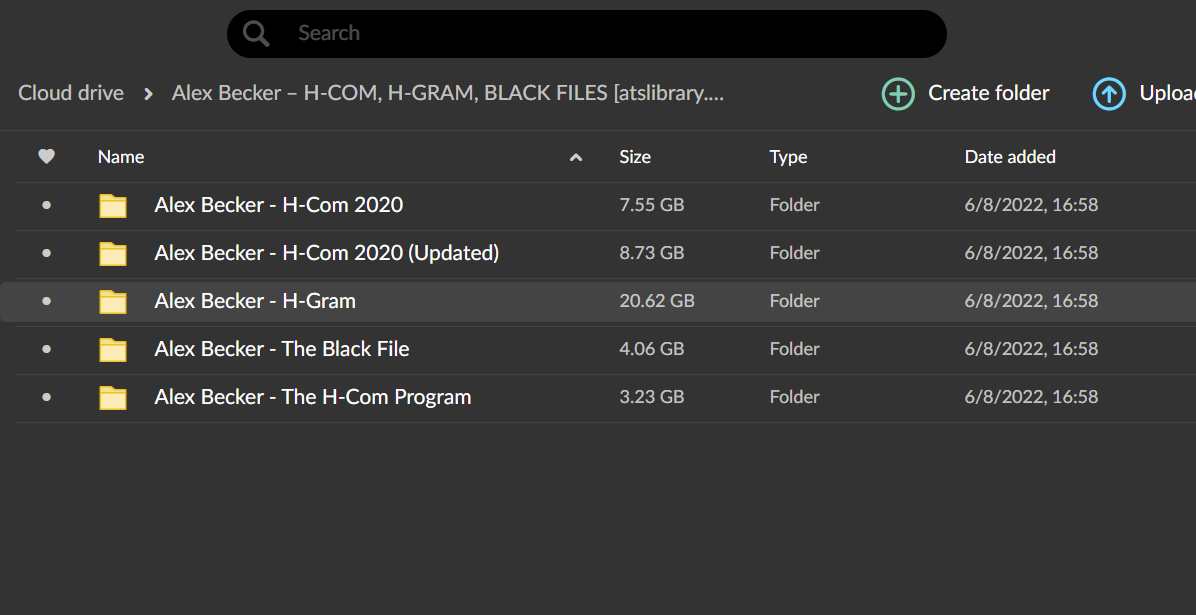Click folder icon for H-Com 2020 (Updated)
Viewport: 1196px width, 615px height.
click(113, 253)
